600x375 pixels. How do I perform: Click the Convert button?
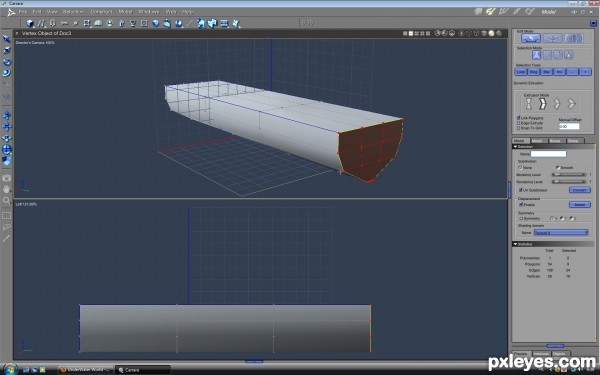[579, 190]
